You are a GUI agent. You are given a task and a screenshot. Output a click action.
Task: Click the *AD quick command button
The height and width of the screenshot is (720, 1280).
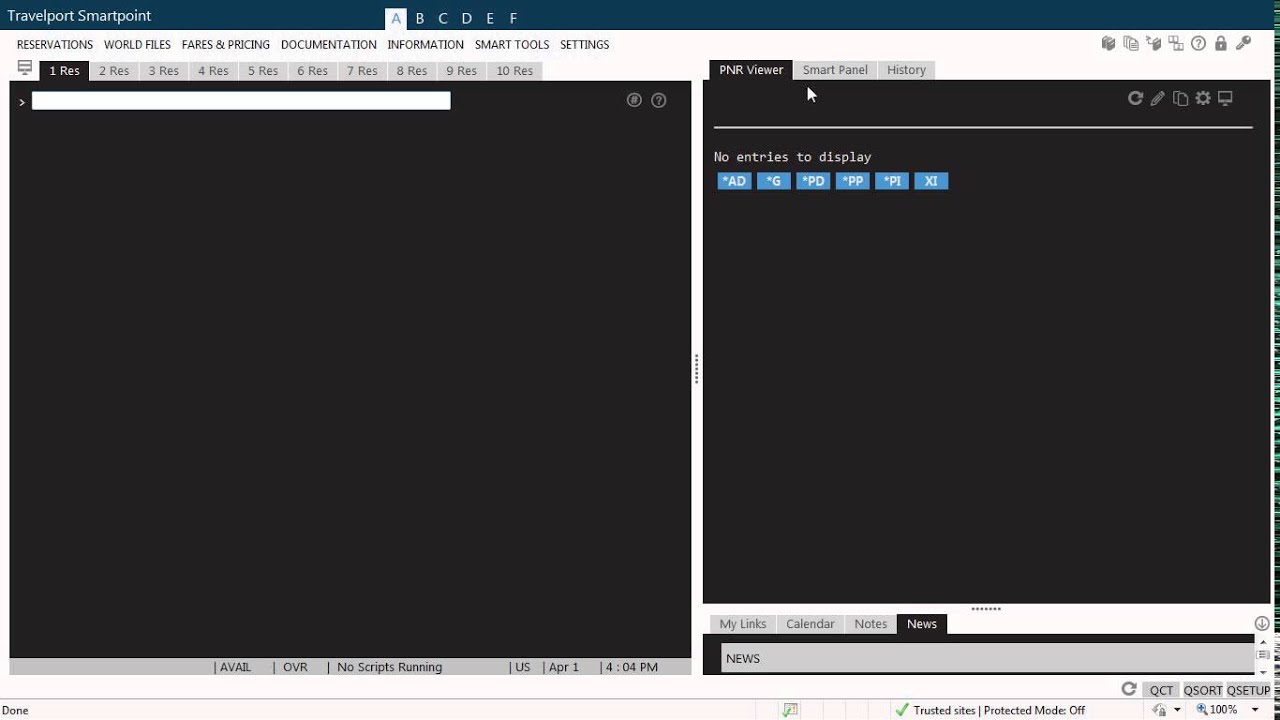point(734,181)
